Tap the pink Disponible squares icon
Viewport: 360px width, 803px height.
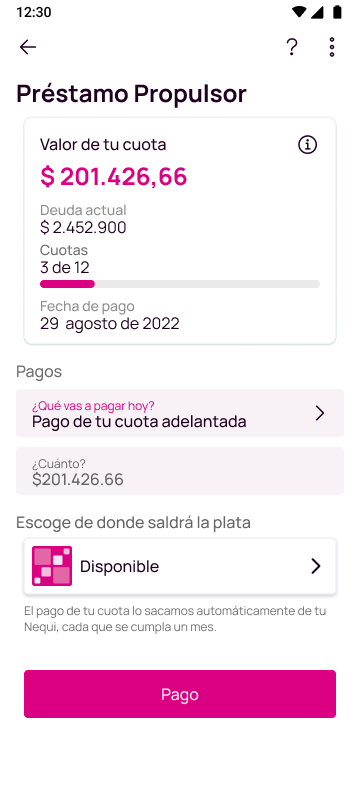[52, 566]
